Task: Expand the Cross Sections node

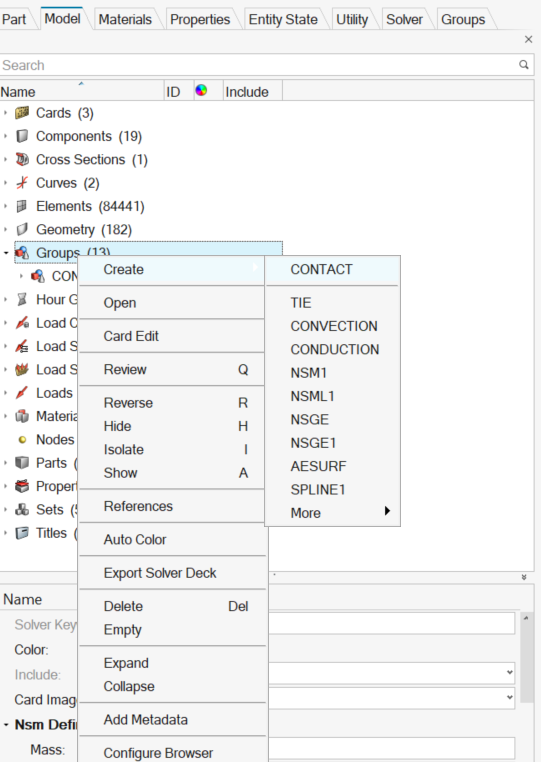Action: (x=5, y=159)
